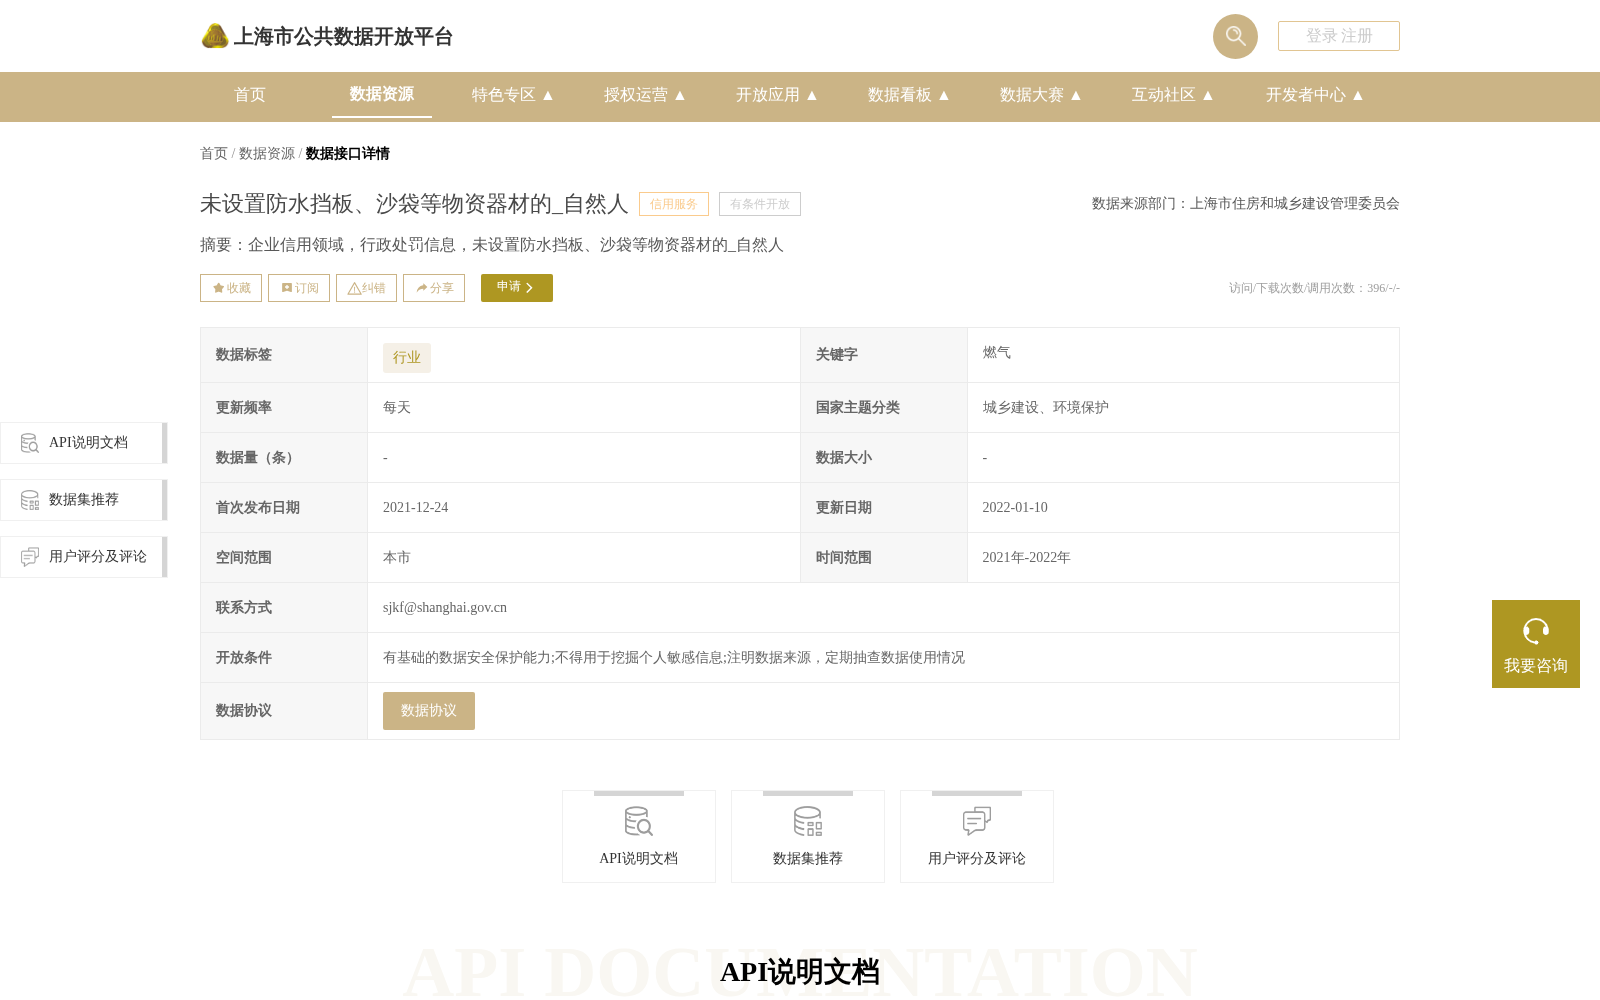The width and height of the screenshot is (1600, 1000).
Task: Click the 2022-01-10 update date value
Action: tap(1015, 508)
